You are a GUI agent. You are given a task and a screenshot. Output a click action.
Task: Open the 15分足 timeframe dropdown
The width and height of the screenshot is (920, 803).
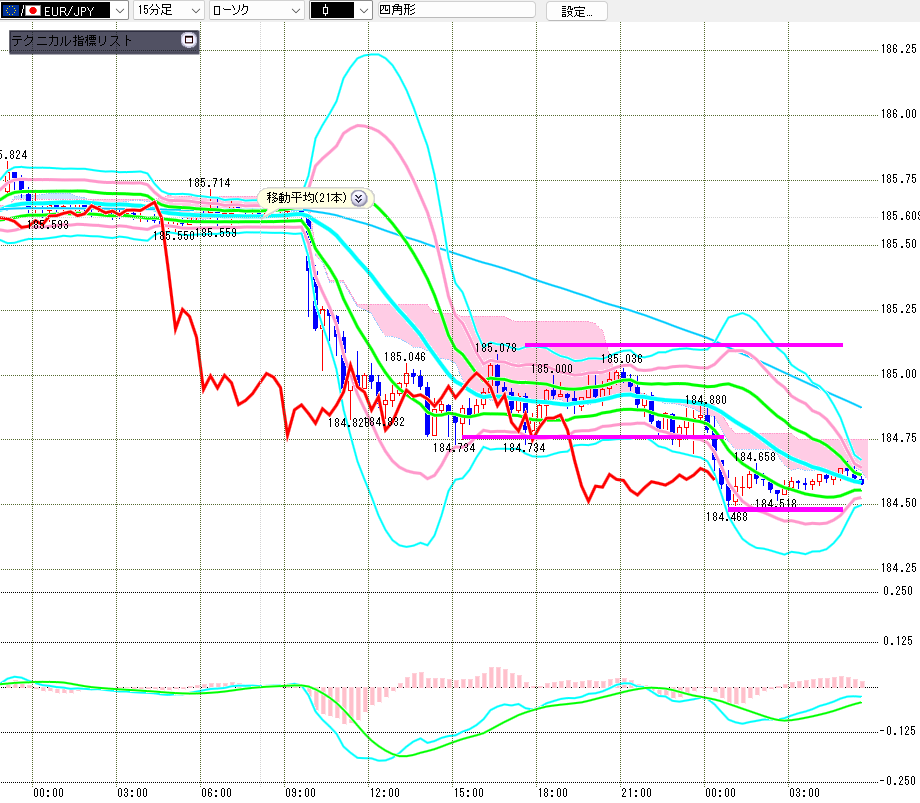(x=195, y=11)
